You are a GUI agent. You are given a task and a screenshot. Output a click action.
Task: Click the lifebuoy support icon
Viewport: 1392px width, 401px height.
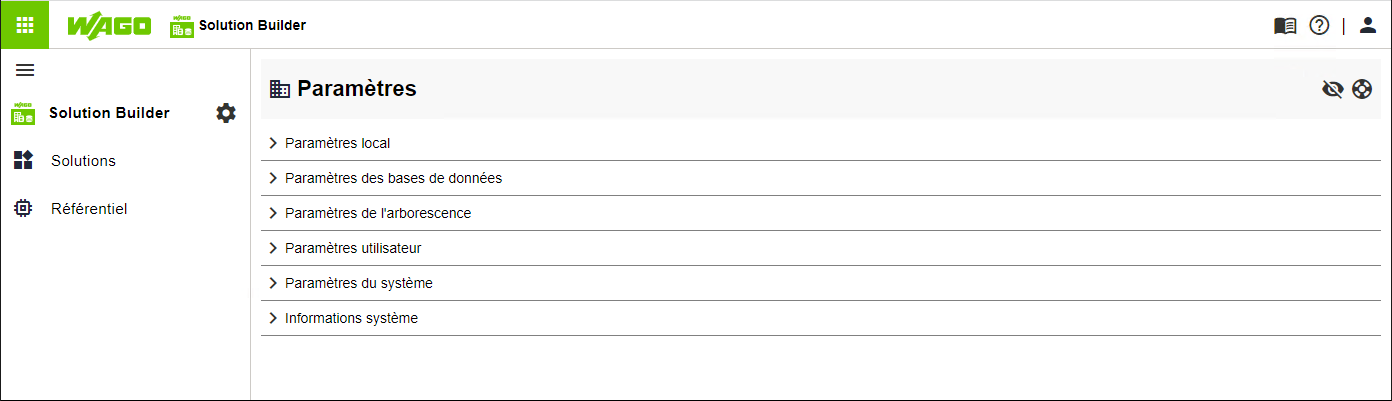[1362, 89]
